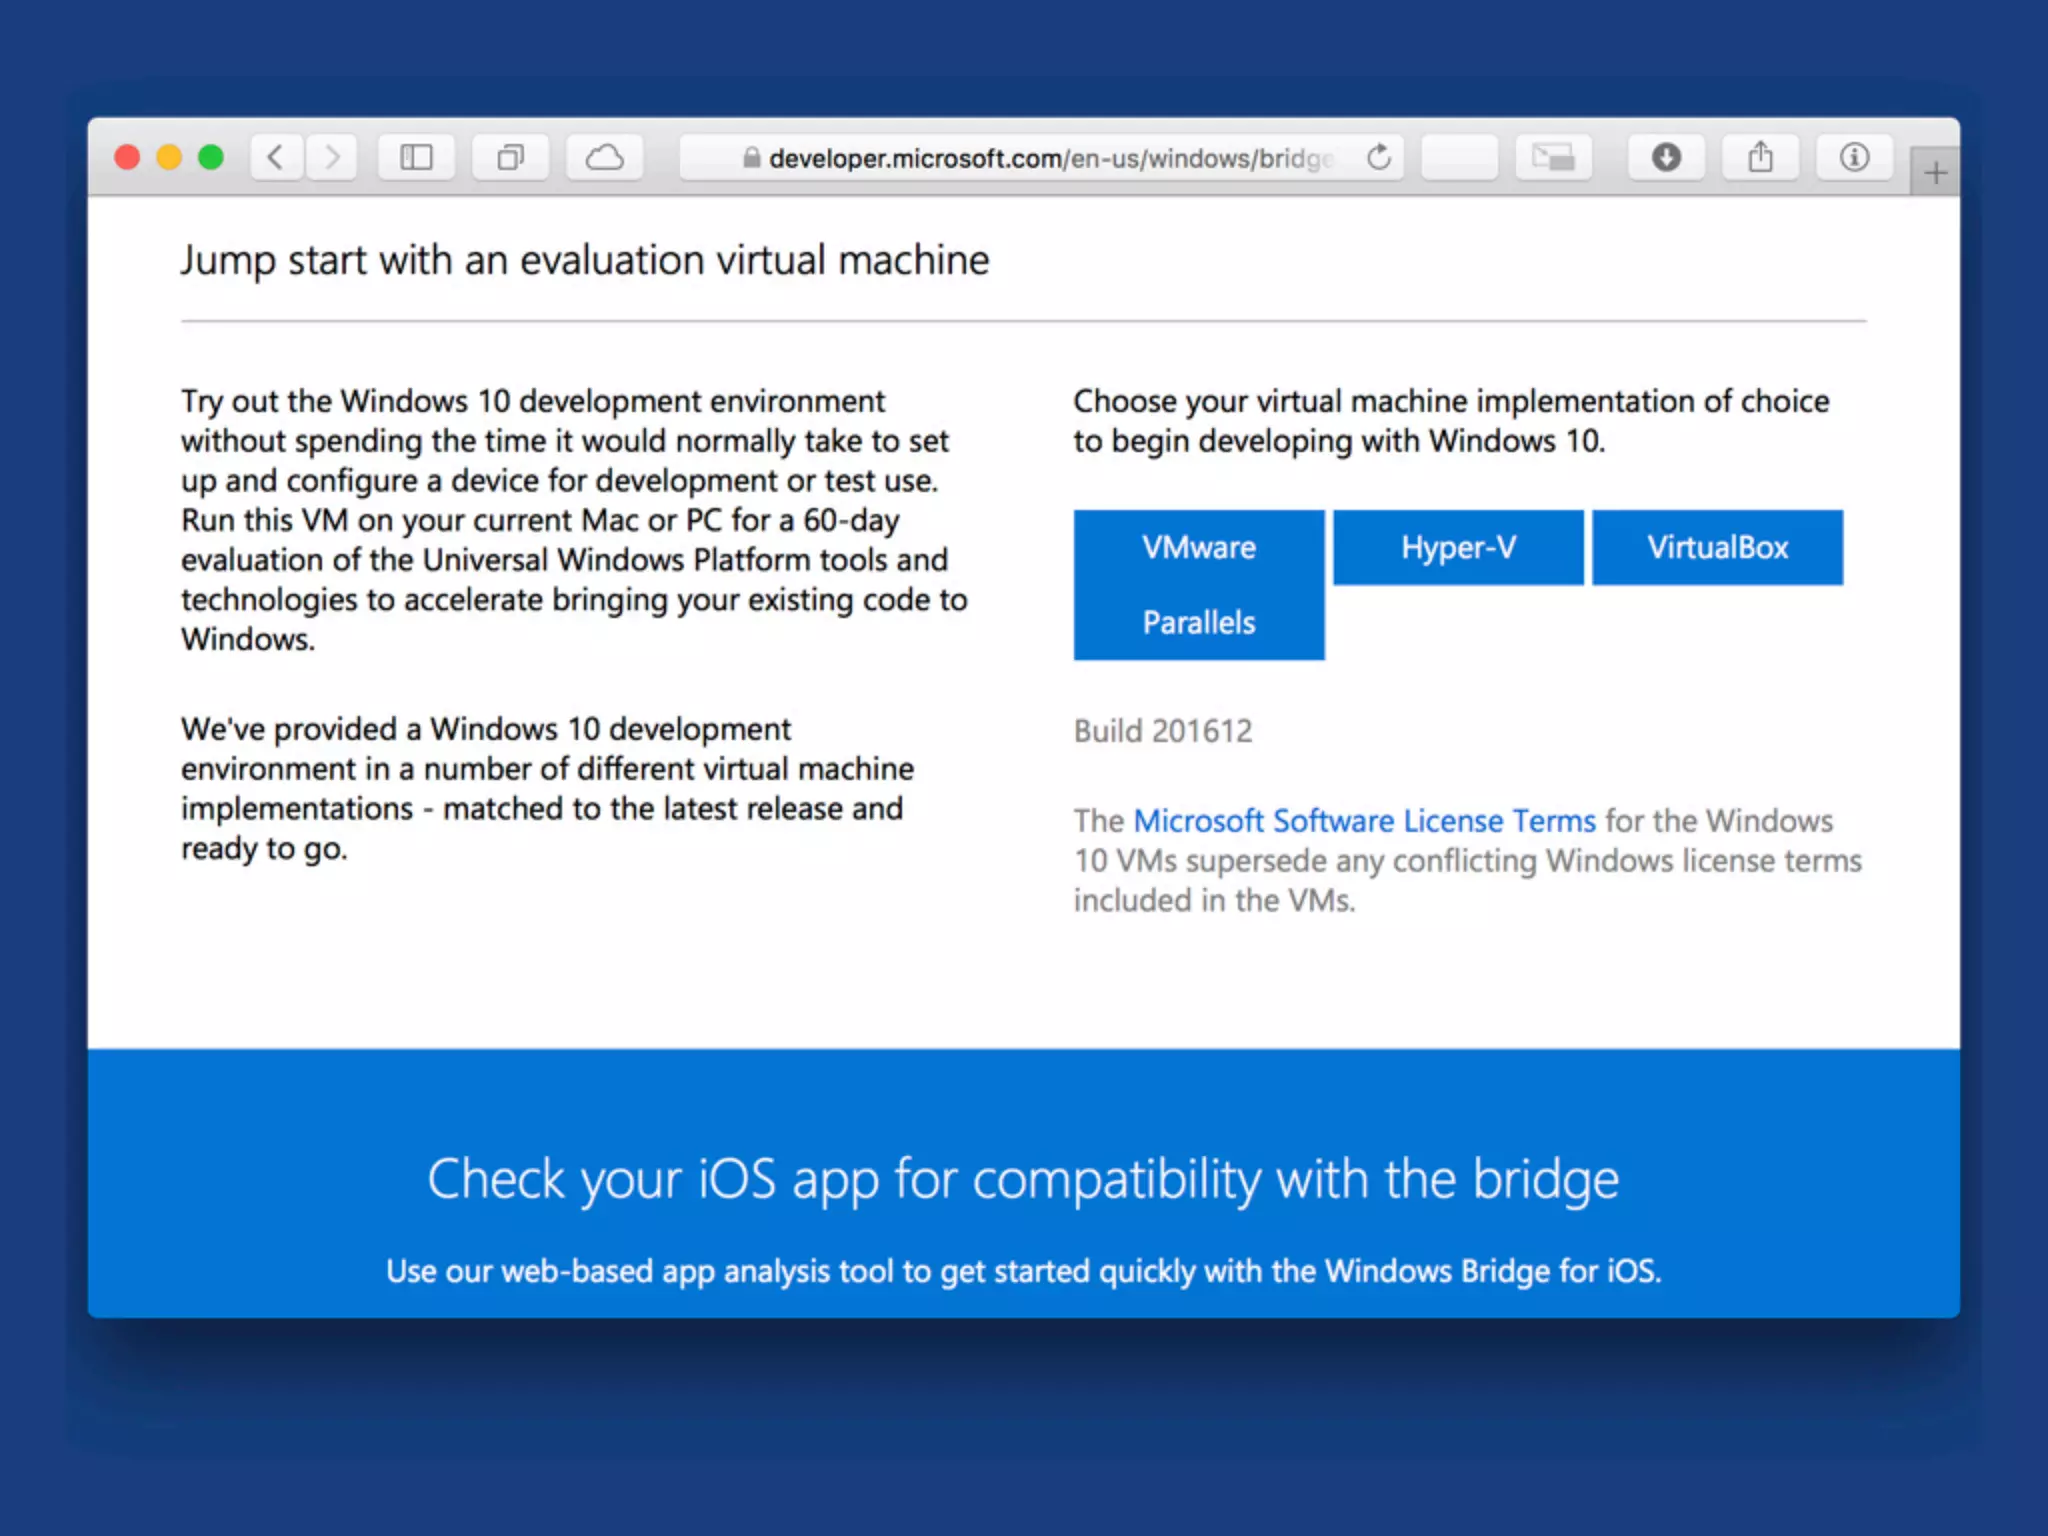Open the Share menu

[1760, 157]
